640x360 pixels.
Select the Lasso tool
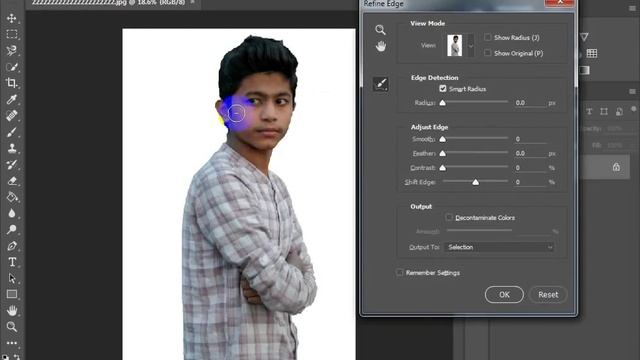point(11,51)
